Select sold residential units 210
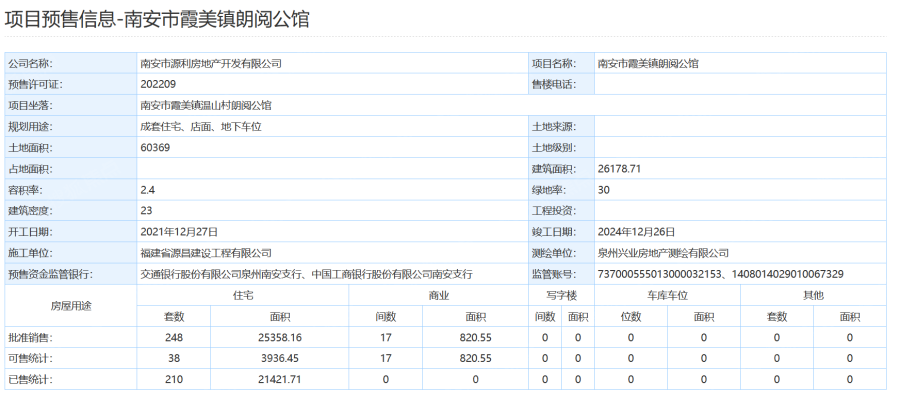The height and width of the screenshot is (396, 900). click(173, 379)
